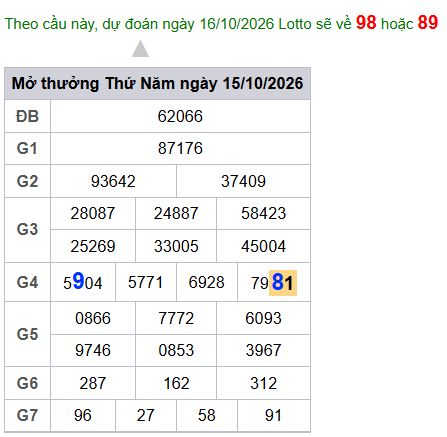Click the G4 row label
Image resolution: width=447 pixels, height=437 pixels.
27,282
